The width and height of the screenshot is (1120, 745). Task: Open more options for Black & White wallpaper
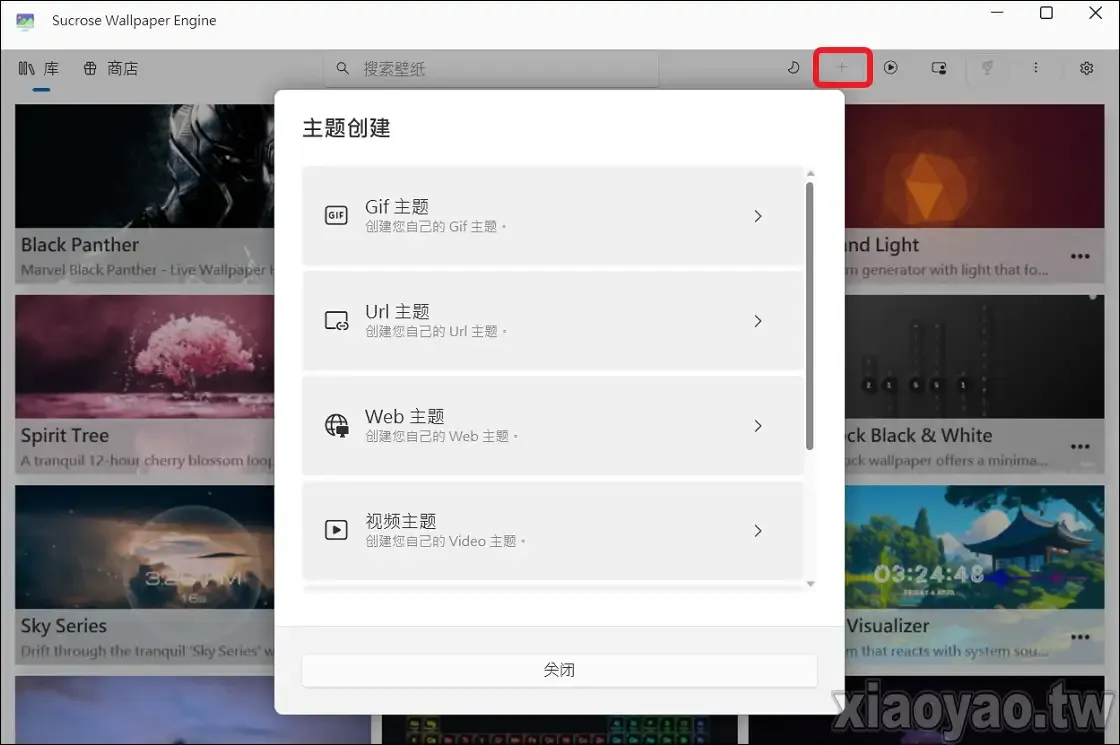point(1080,446)
